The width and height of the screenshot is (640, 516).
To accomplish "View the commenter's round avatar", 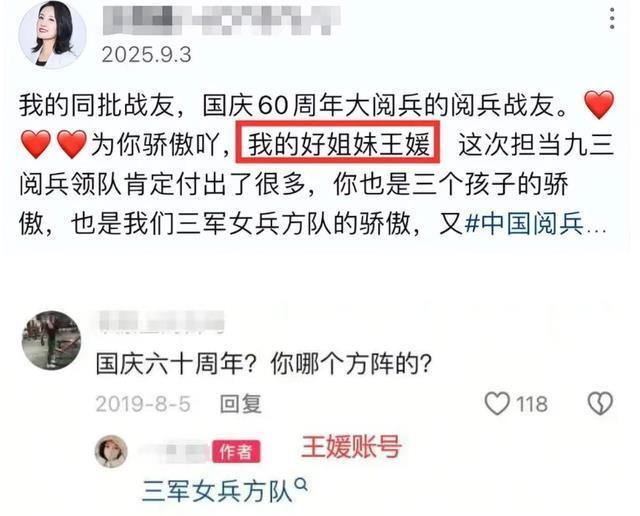I will pyautogui.click(x=51, y=340).
